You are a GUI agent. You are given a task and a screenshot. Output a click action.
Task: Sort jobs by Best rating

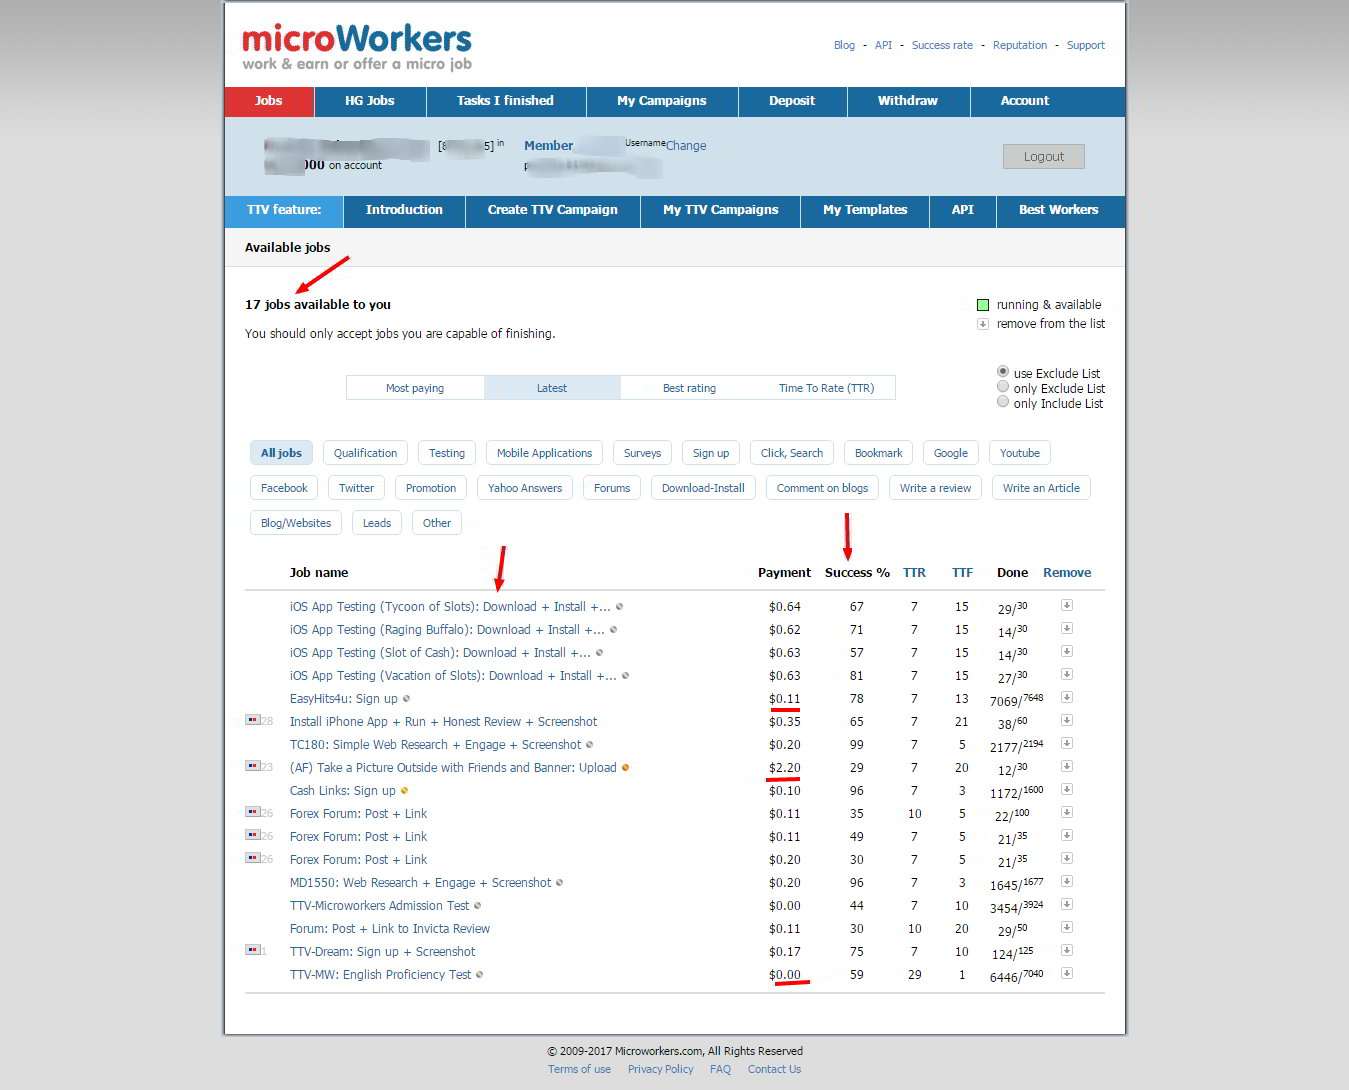click(689, 388)
